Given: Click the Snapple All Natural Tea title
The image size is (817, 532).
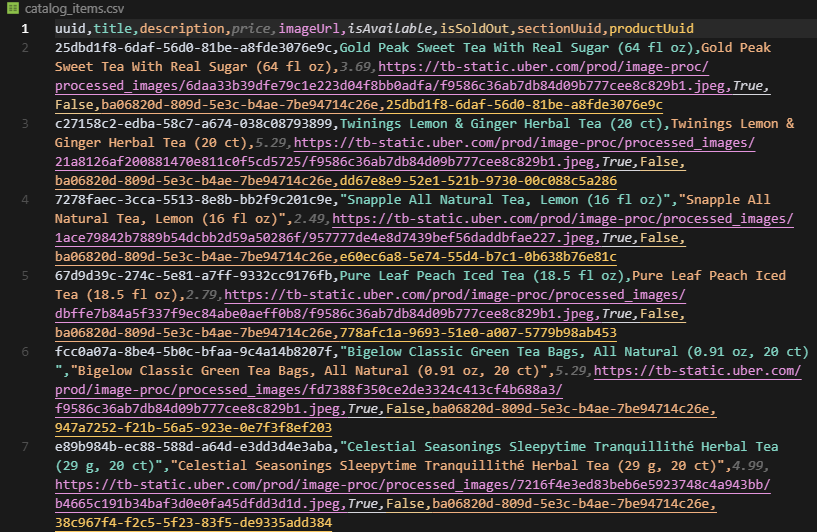Looking at the screenshot, I should pyautogui.click(x=505, y=200).
